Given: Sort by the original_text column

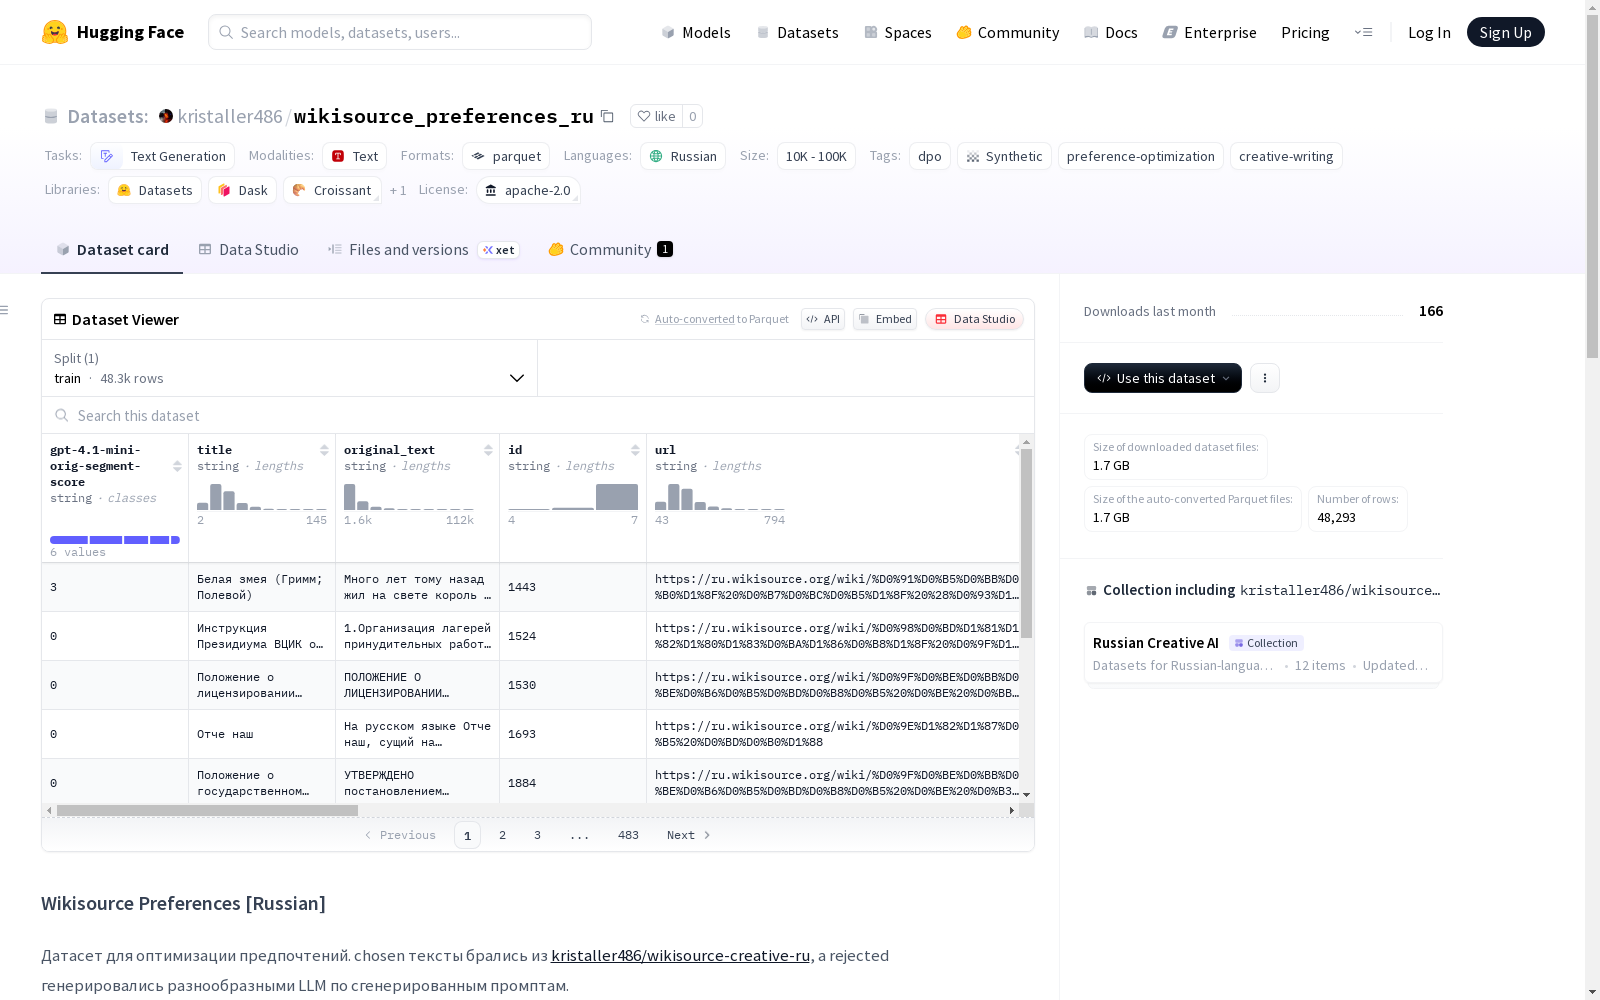Looking at the screenshot, I should click(x=488, y=450).
